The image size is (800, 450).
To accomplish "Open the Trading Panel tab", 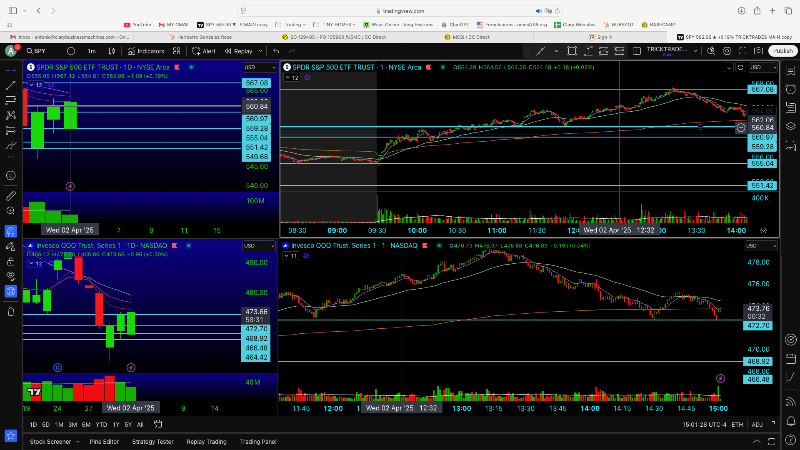I will (x=258, y=442).
